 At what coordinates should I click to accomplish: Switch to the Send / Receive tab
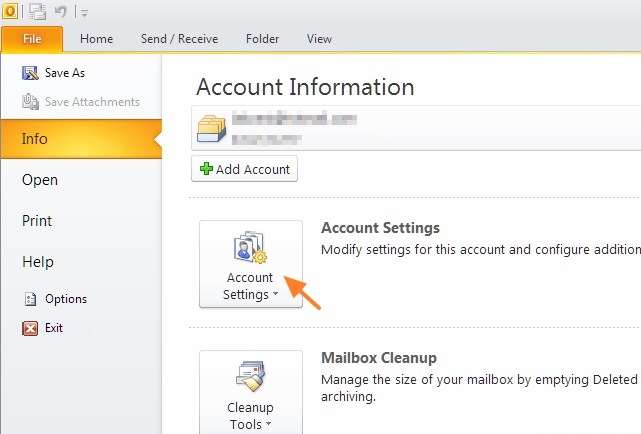click(179, 39)
